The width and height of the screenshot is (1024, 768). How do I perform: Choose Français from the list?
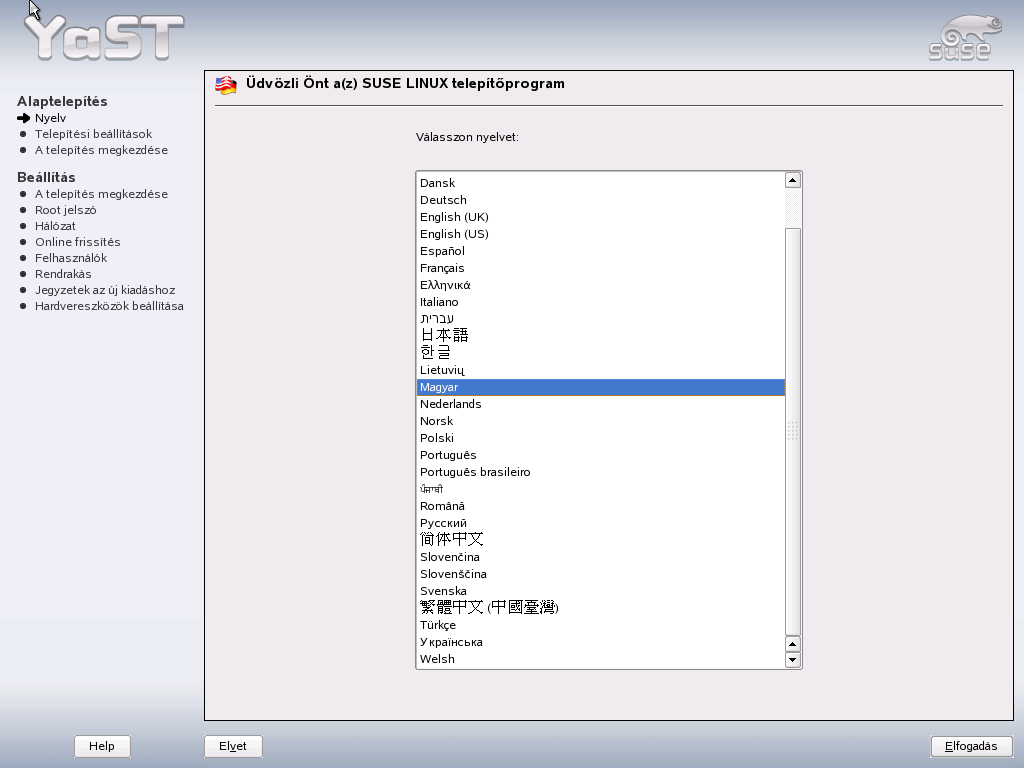pos(601,268)
